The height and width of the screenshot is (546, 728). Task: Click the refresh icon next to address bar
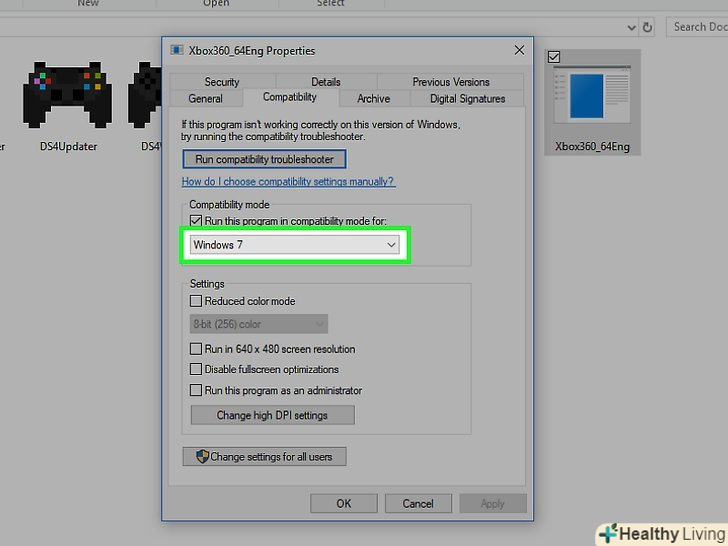(x=647, y=27)
